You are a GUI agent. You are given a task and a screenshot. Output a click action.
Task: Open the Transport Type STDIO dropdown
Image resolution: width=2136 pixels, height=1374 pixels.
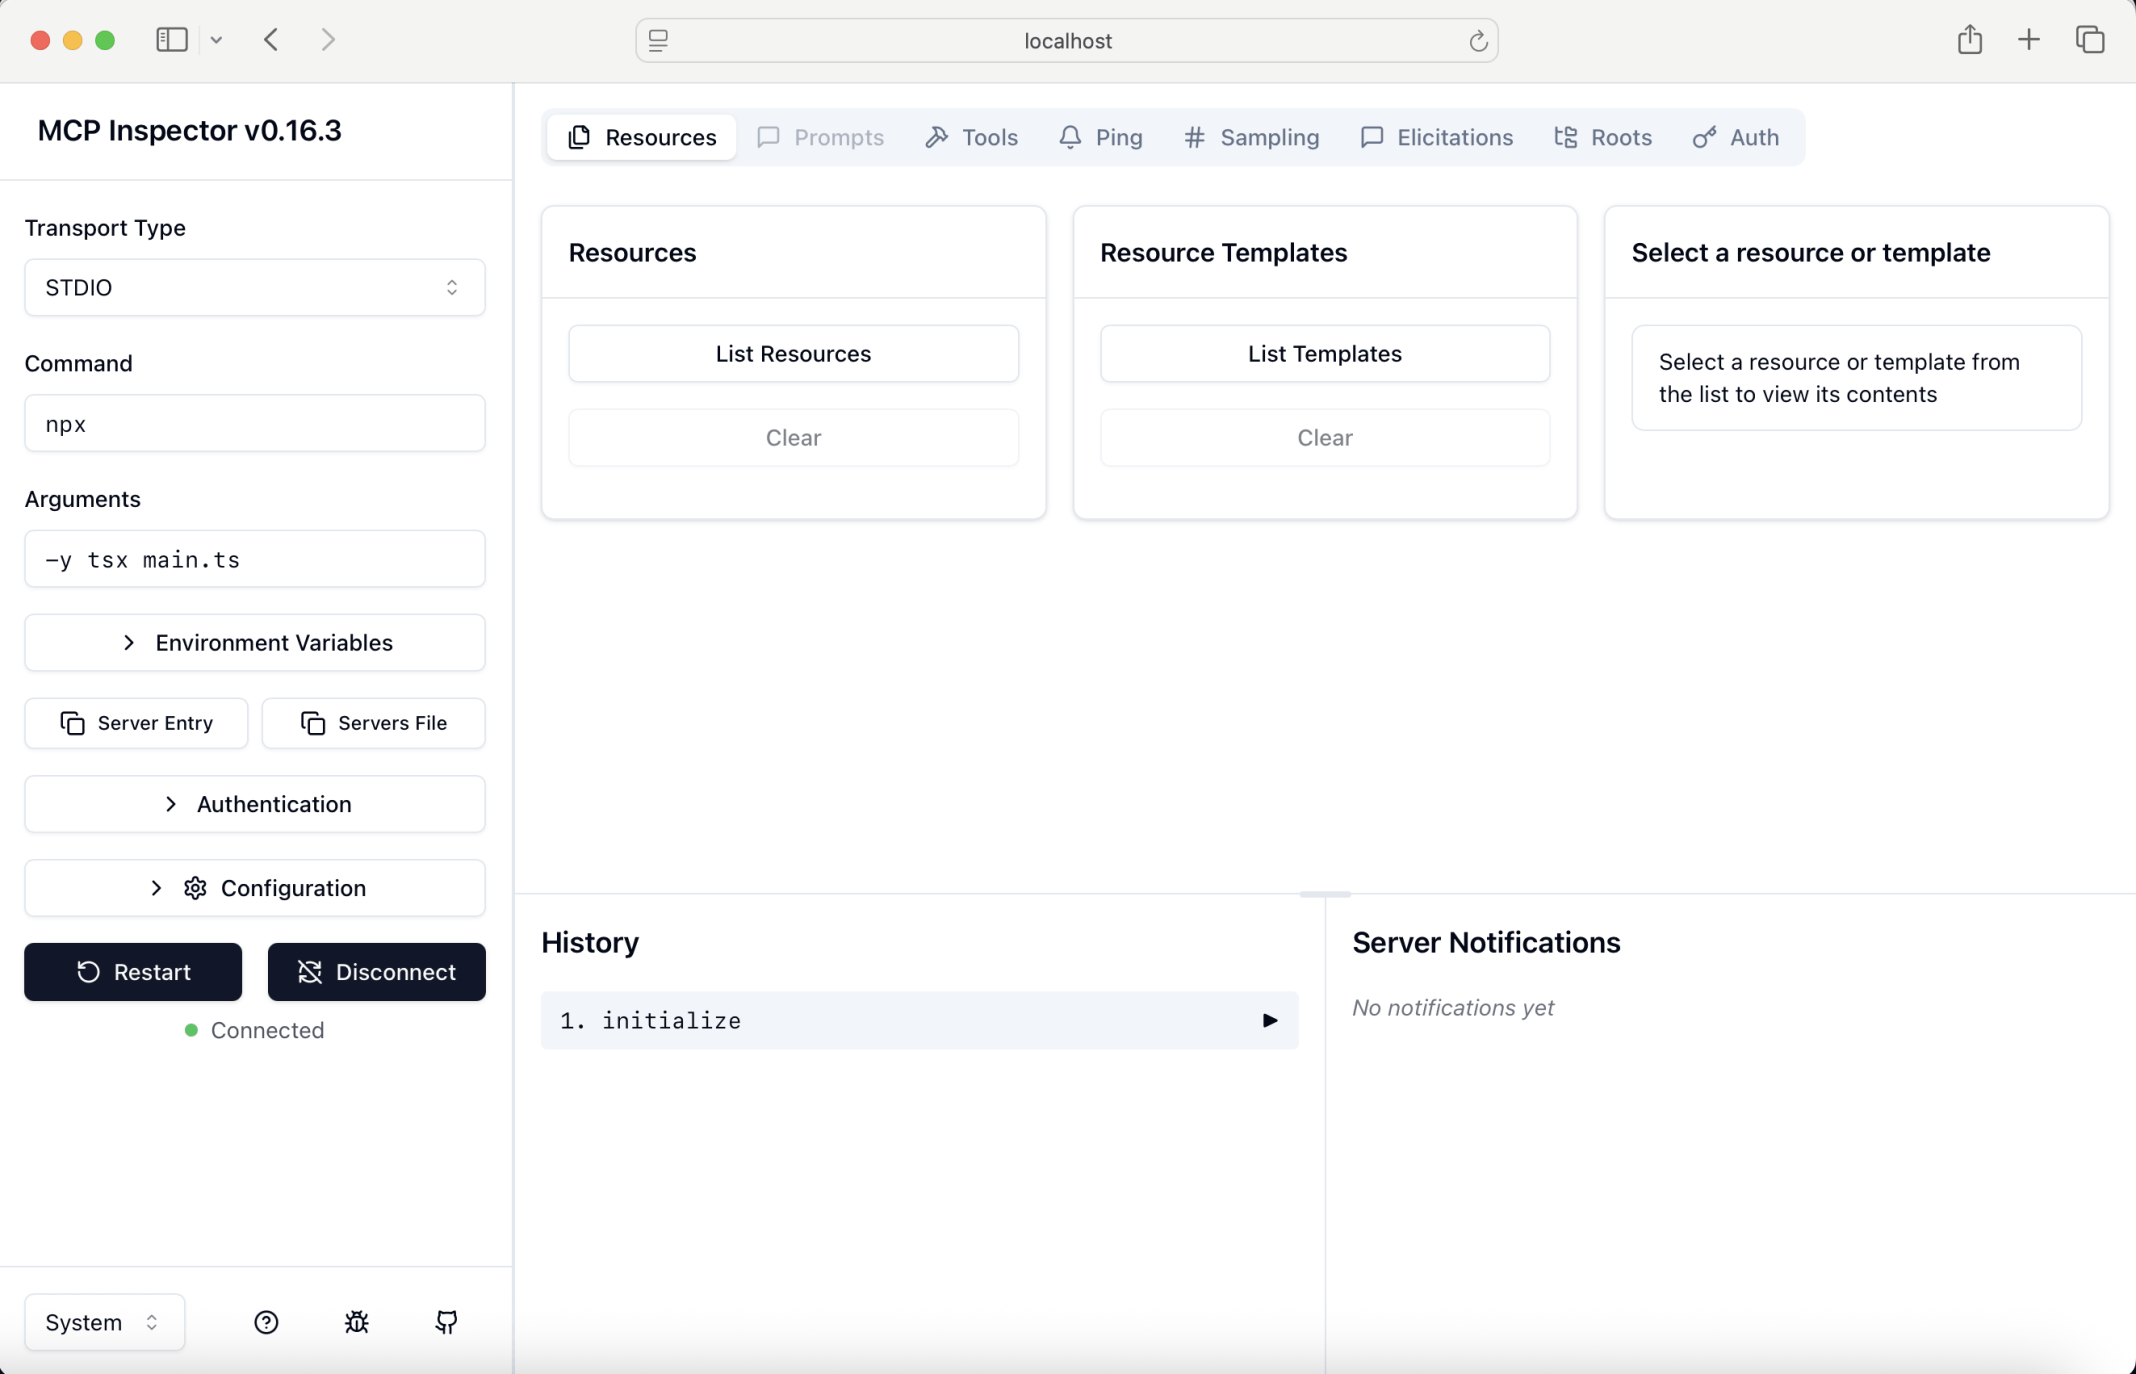click(x=254, y=288)
